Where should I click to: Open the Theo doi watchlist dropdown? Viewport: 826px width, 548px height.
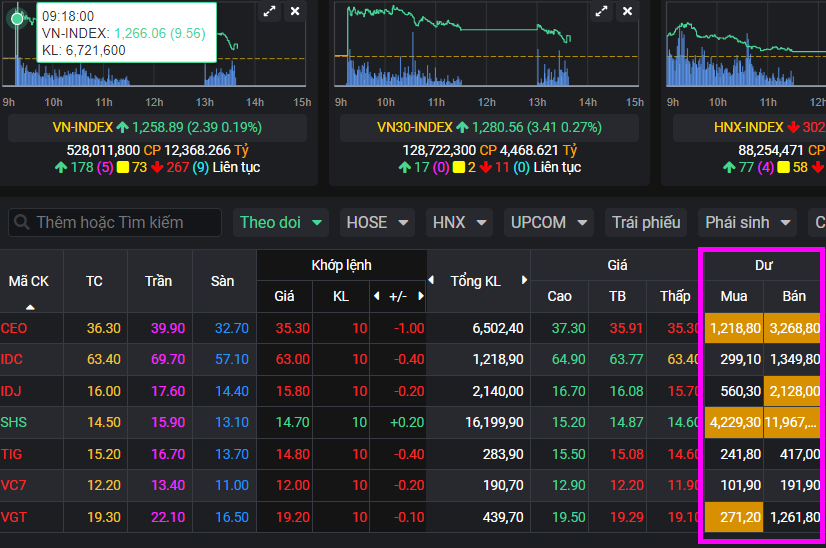point(282,222)
